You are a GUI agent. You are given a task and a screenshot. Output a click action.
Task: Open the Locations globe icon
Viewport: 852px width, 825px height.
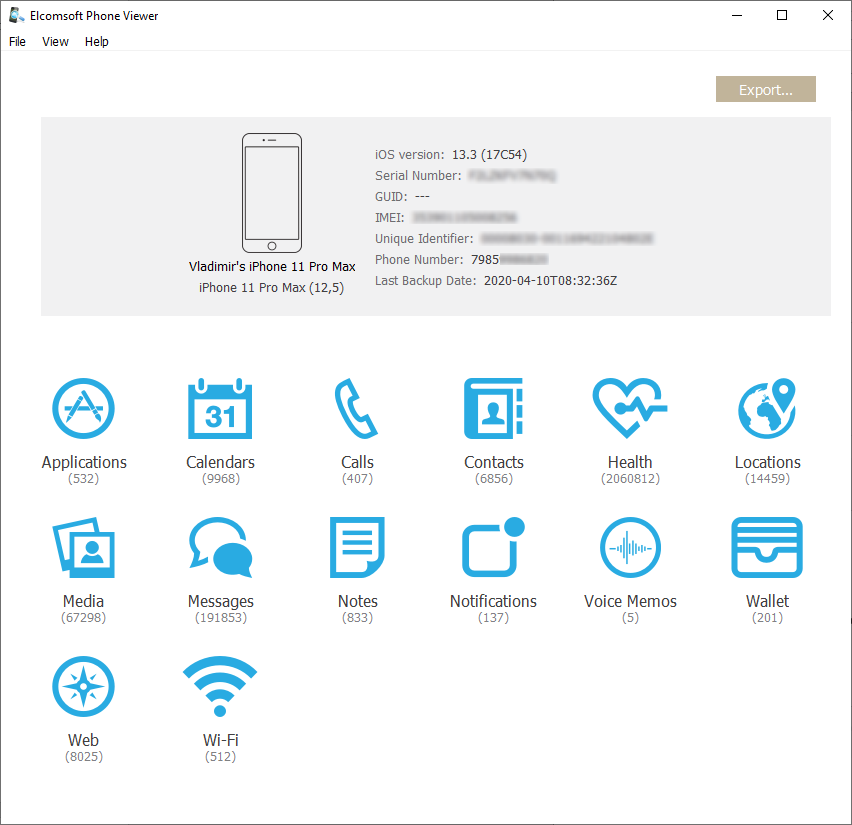767,409
